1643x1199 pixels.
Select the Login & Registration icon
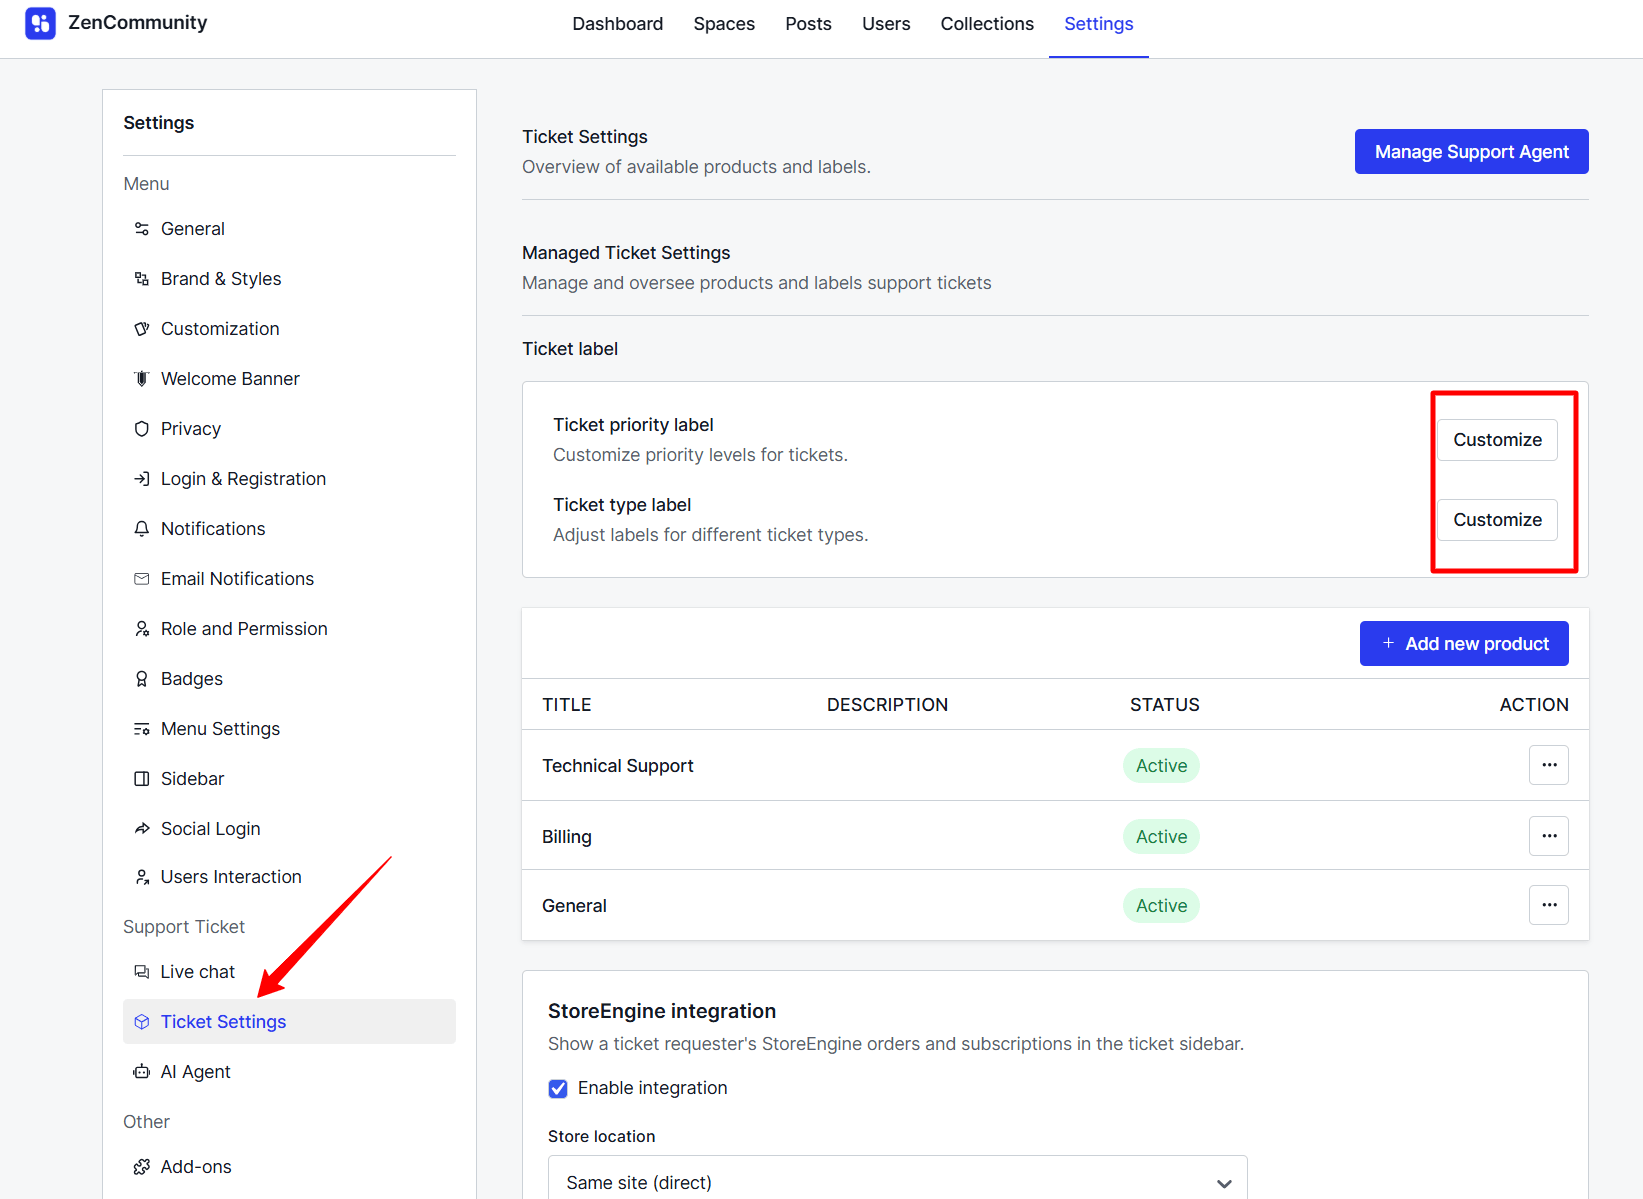(142, 479)
